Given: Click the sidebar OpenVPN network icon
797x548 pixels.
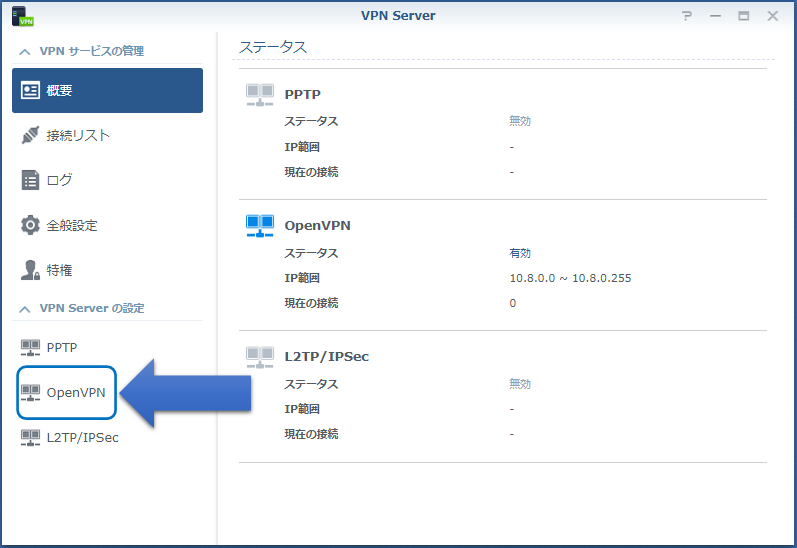Looking at the screenshot, I should click(30, 392).
